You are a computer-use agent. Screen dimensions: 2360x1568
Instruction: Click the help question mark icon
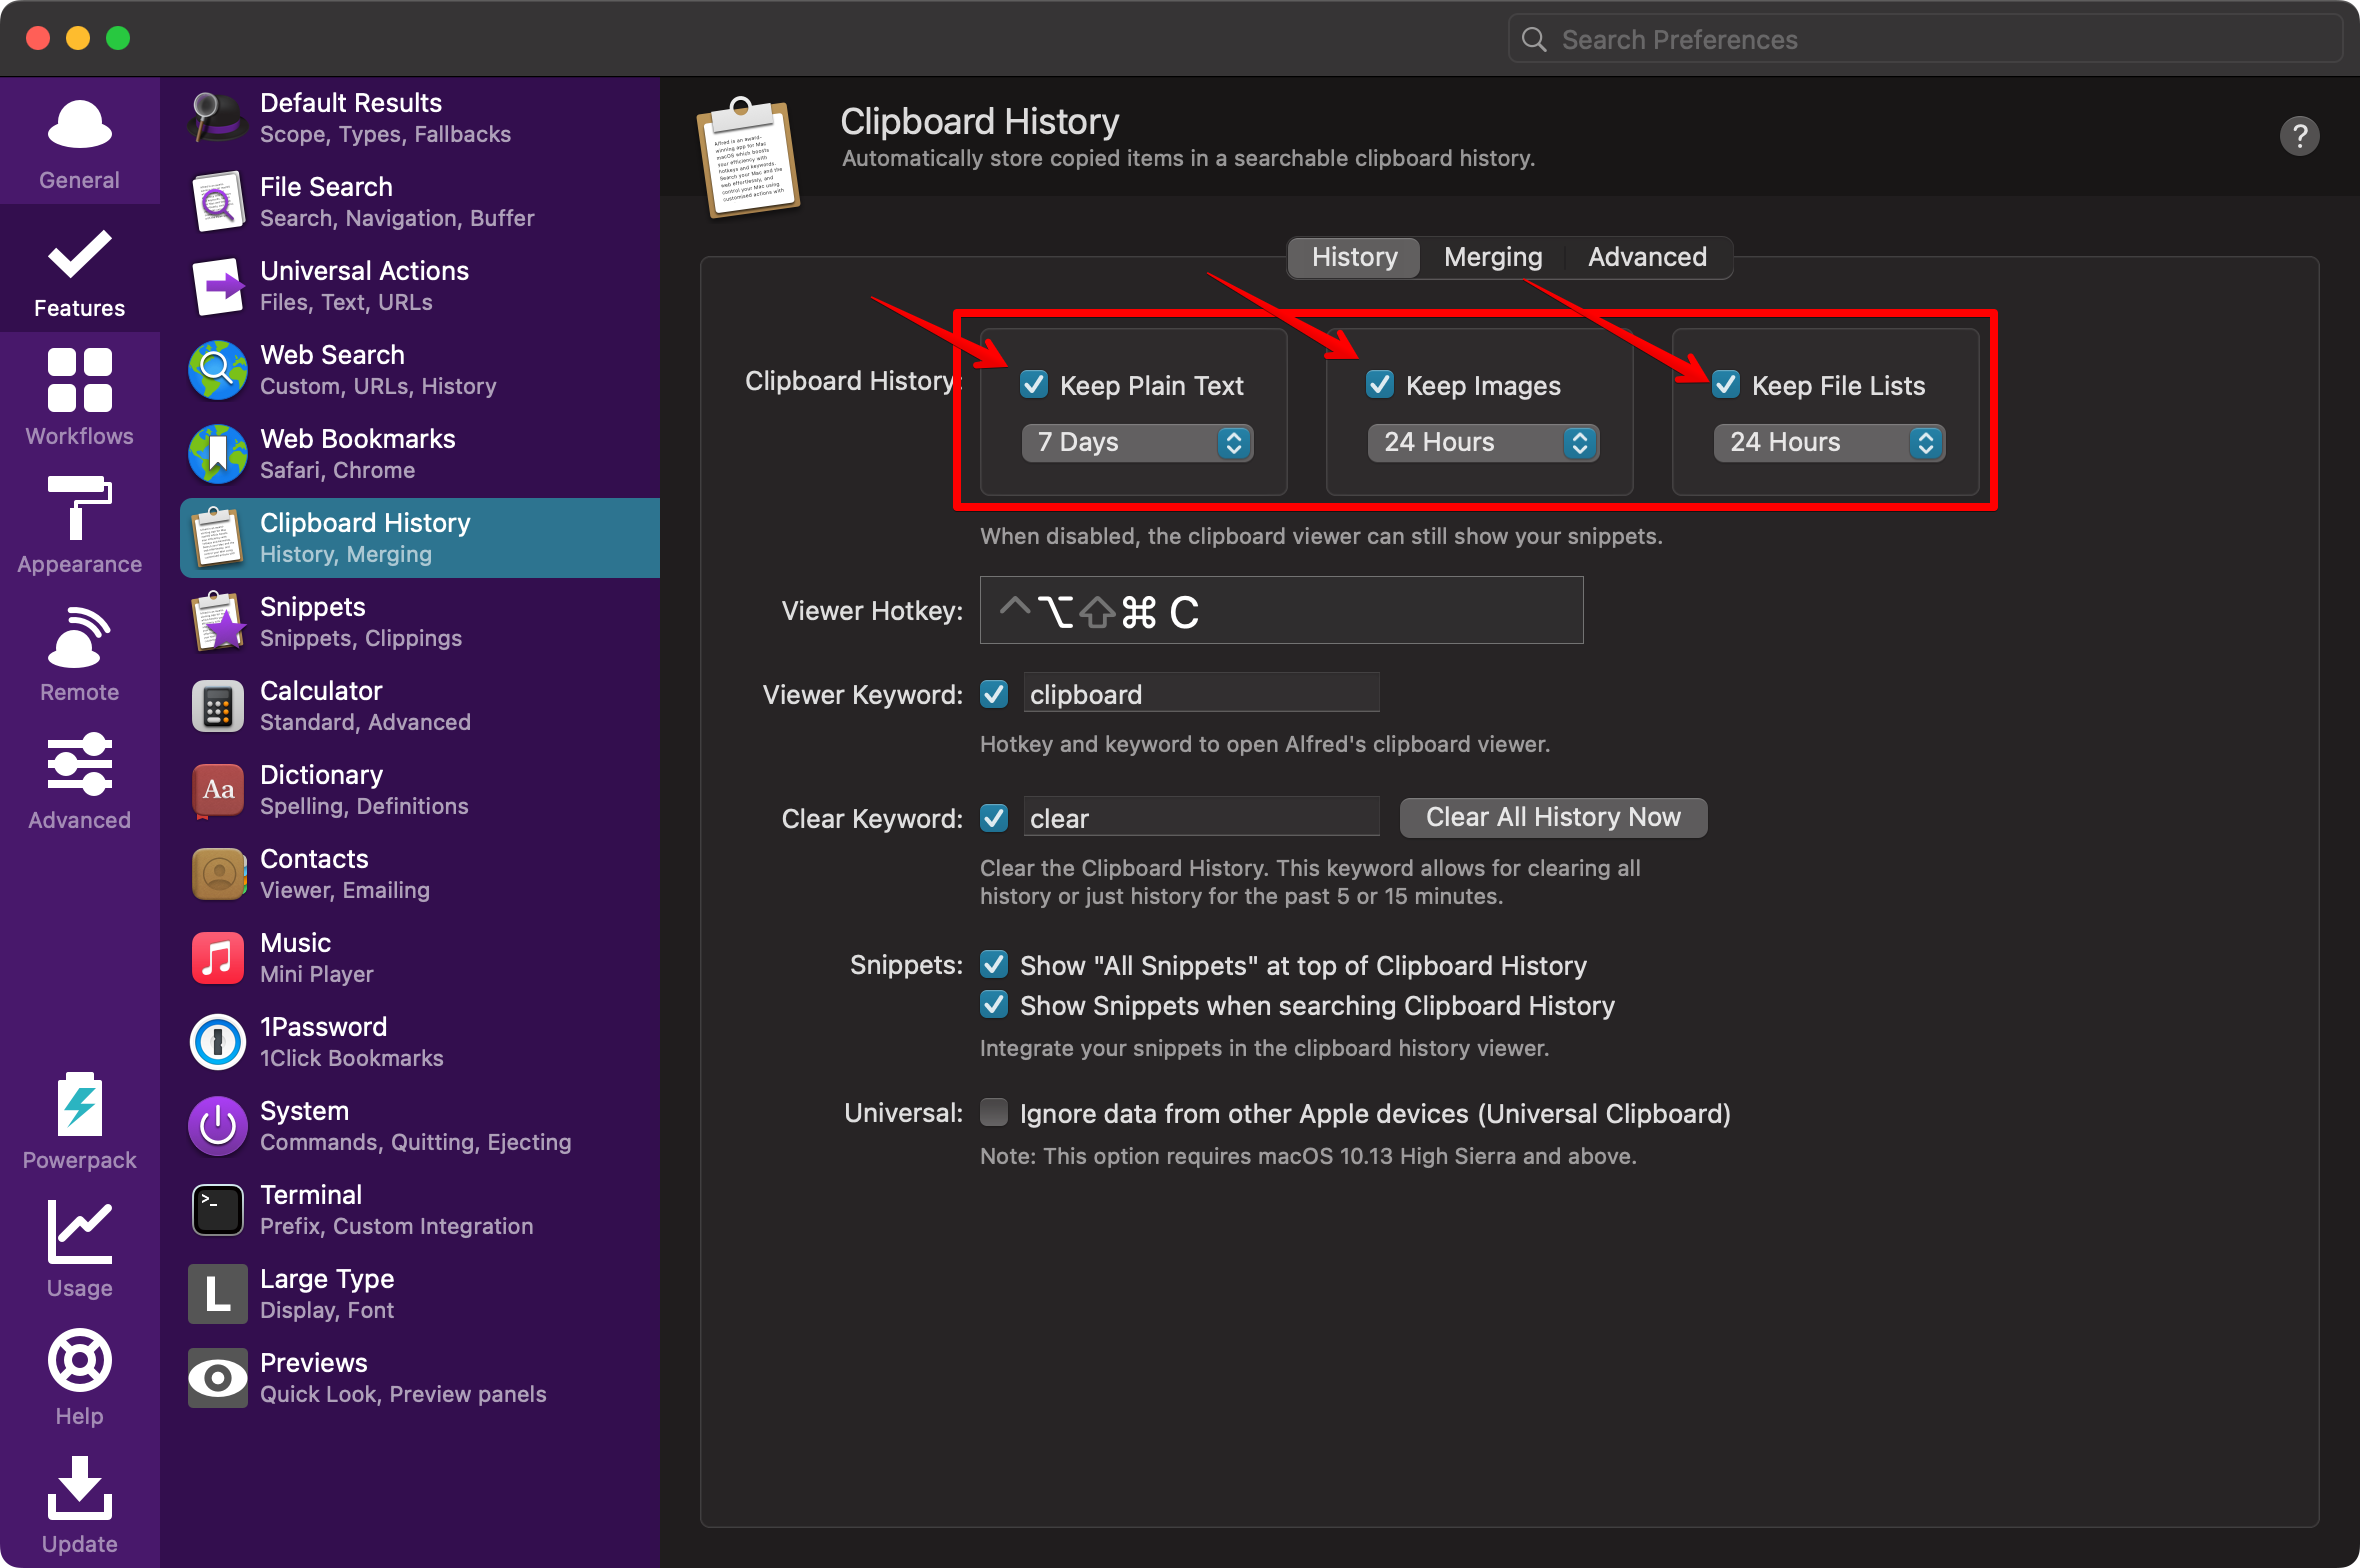(2299, 136)
